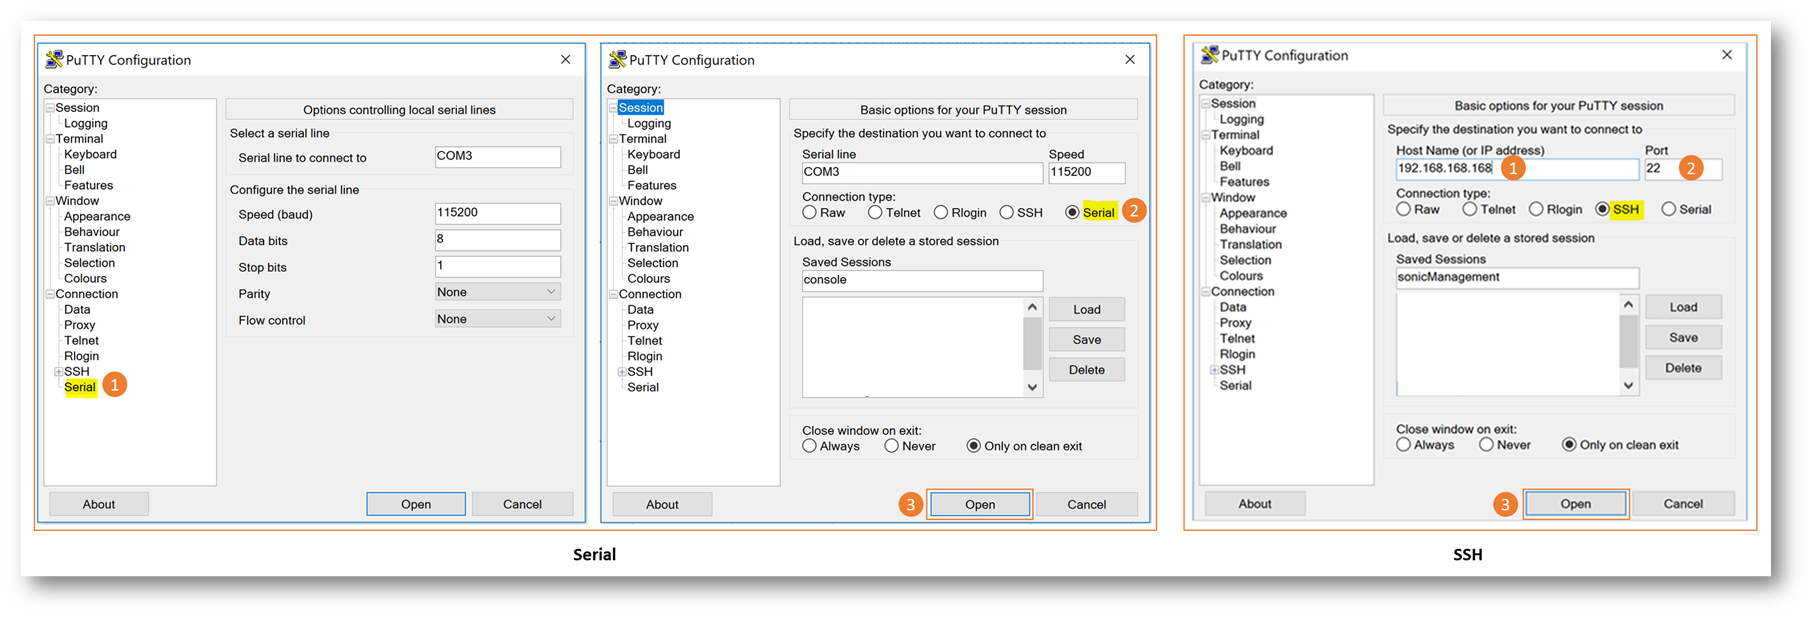Select Serial connection type beside SSH in middle window
Screen dimensions: 1813x619
[x=1072, y=212]
